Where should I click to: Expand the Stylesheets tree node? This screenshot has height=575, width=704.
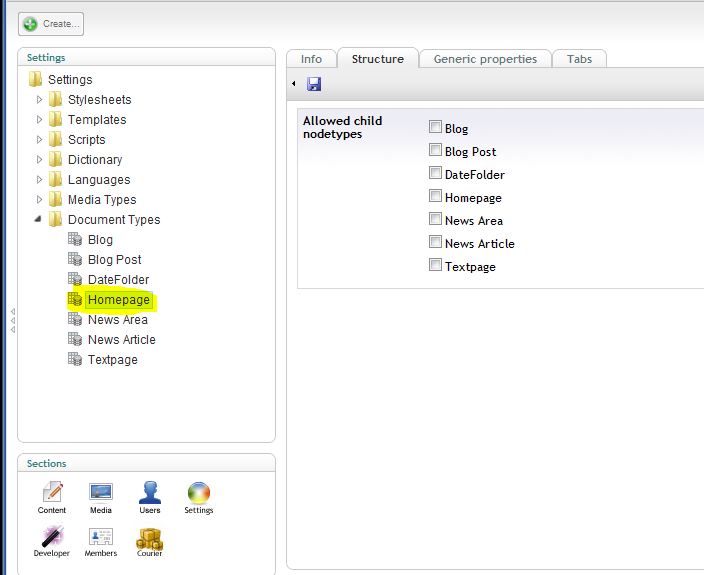(x=39, y=99)
